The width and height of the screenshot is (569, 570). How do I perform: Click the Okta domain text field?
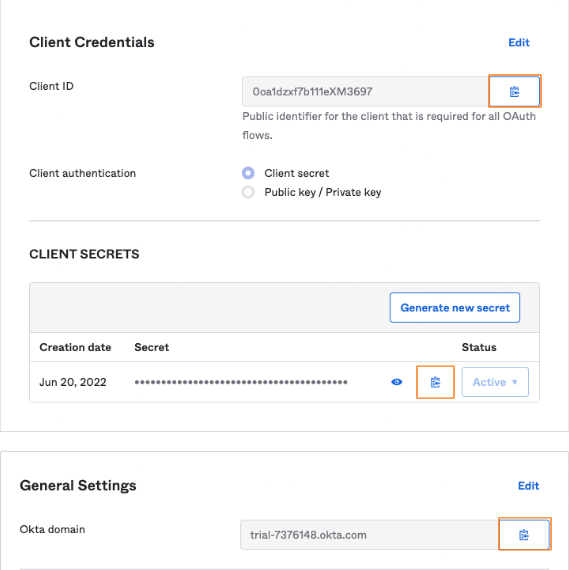[x=369, y=535]
